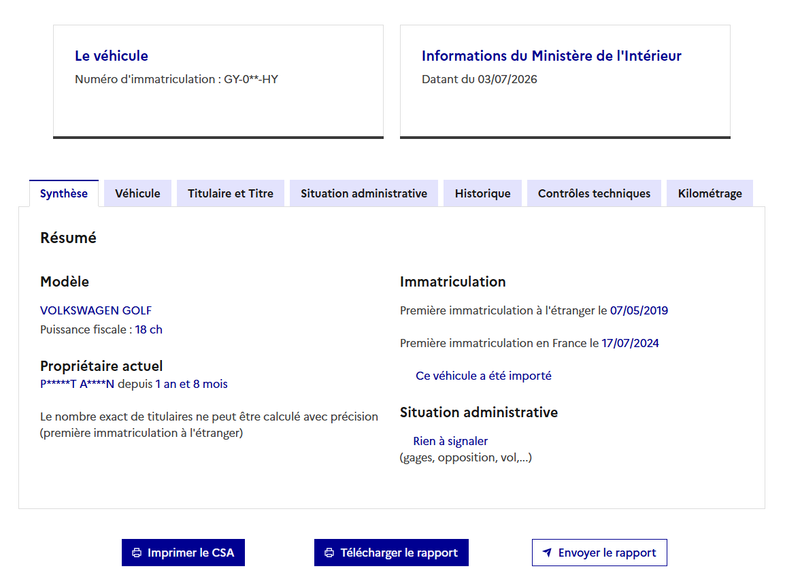Click the Rien à signaler status

click(x=450, y=441)
